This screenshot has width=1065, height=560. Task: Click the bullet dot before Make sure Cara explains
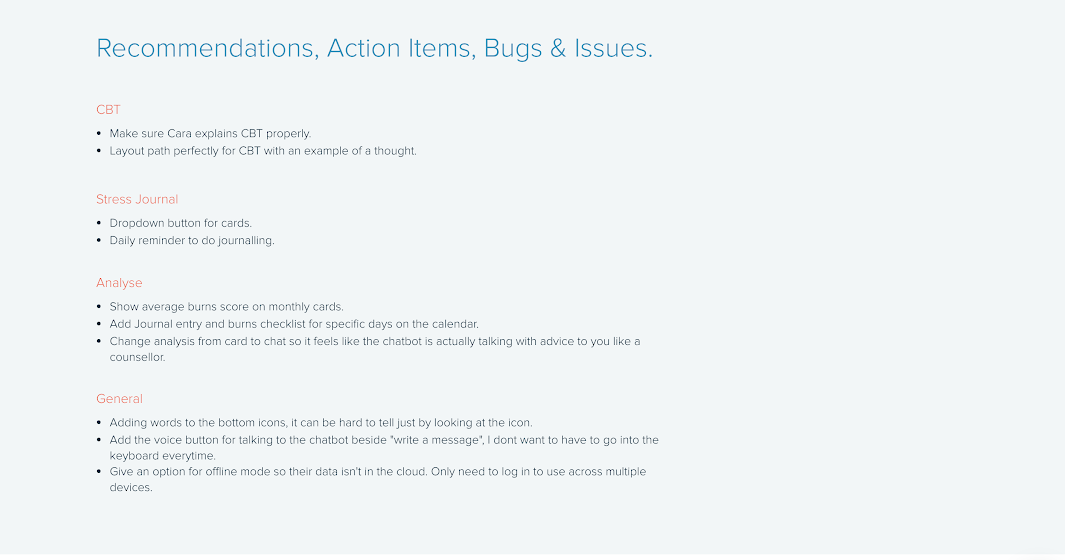(99, 133)
